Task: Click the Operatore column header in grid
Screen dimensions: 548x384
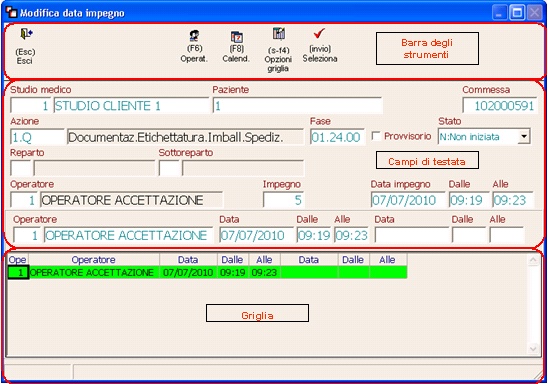Action: (x=94, y=260)
